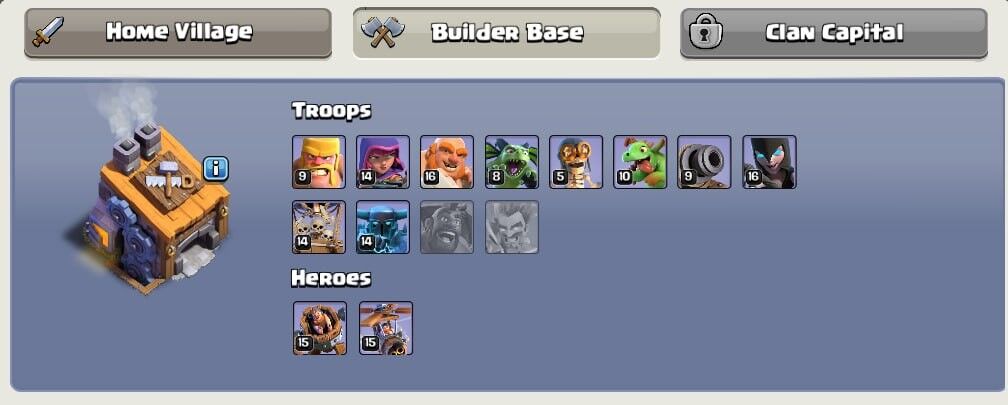Choose the Boxer Giant troop, level 16
Screen dimensions: 1008x405
tap(447, 162)
